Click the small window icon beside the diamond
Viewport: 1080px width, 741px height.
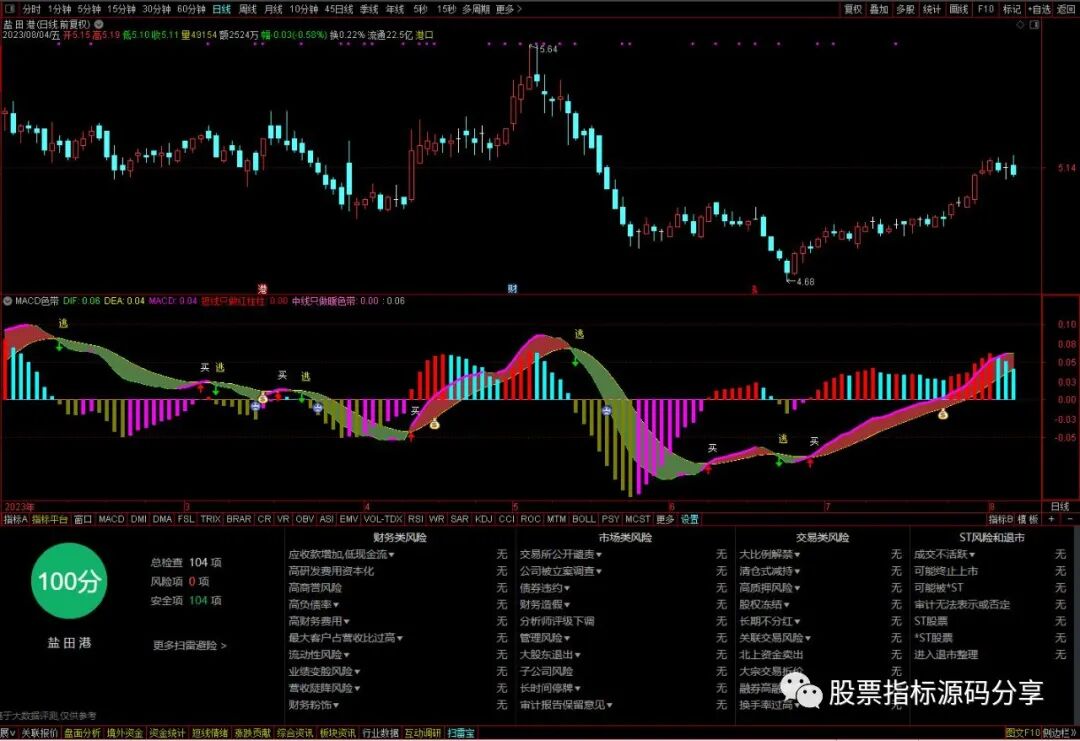(1034, 24)
